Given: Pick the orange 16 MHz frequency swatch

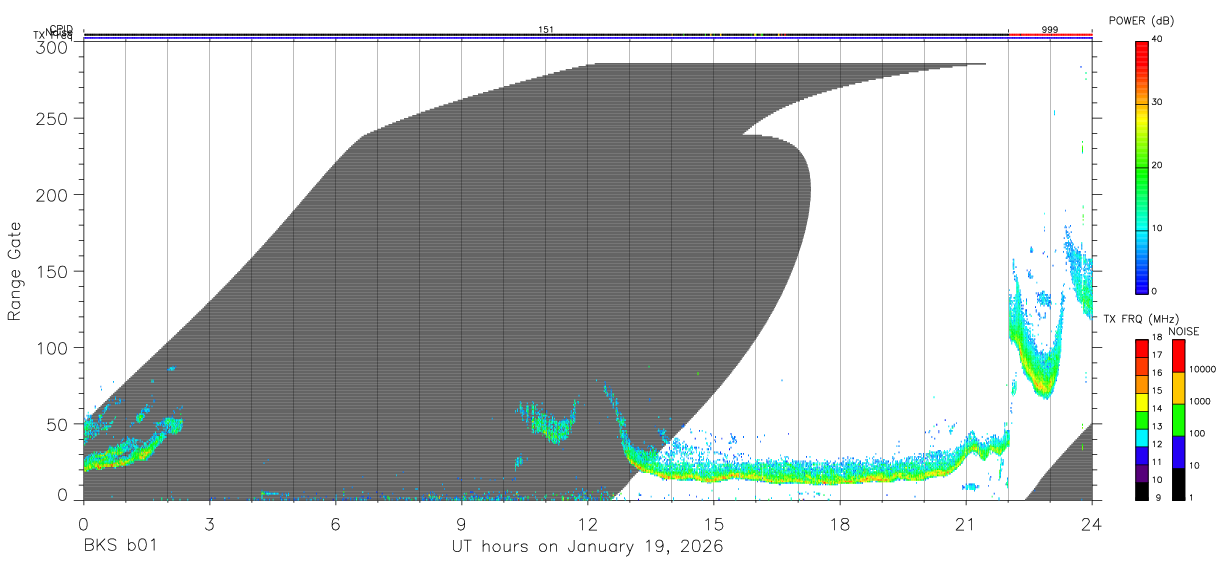Looking at the screenshot, I should coord(1142,384).
